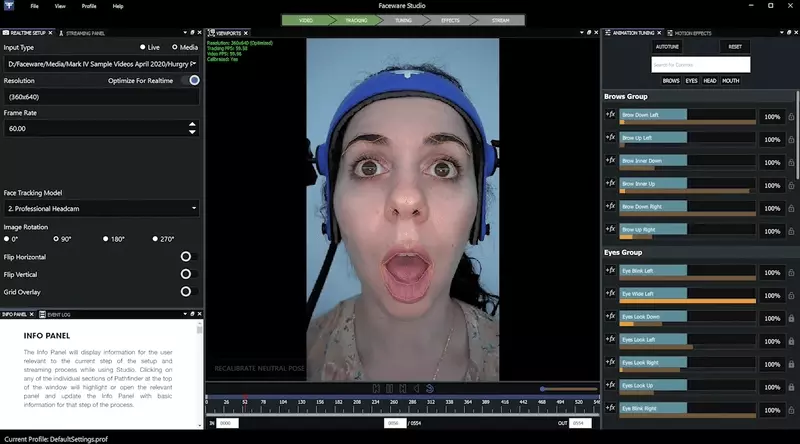This screenshot has width=800, height=444.
Task: Open the Help menu
Action: click(x=118, y=6)
